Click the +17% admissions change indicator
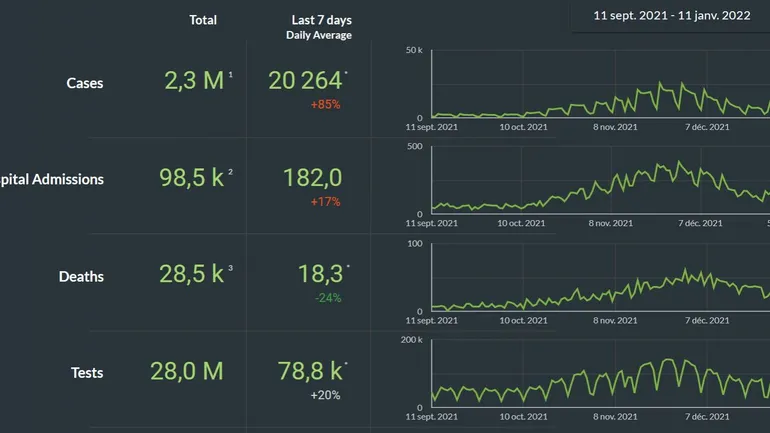This screenshot has width=770, height=433. [325, 201]
